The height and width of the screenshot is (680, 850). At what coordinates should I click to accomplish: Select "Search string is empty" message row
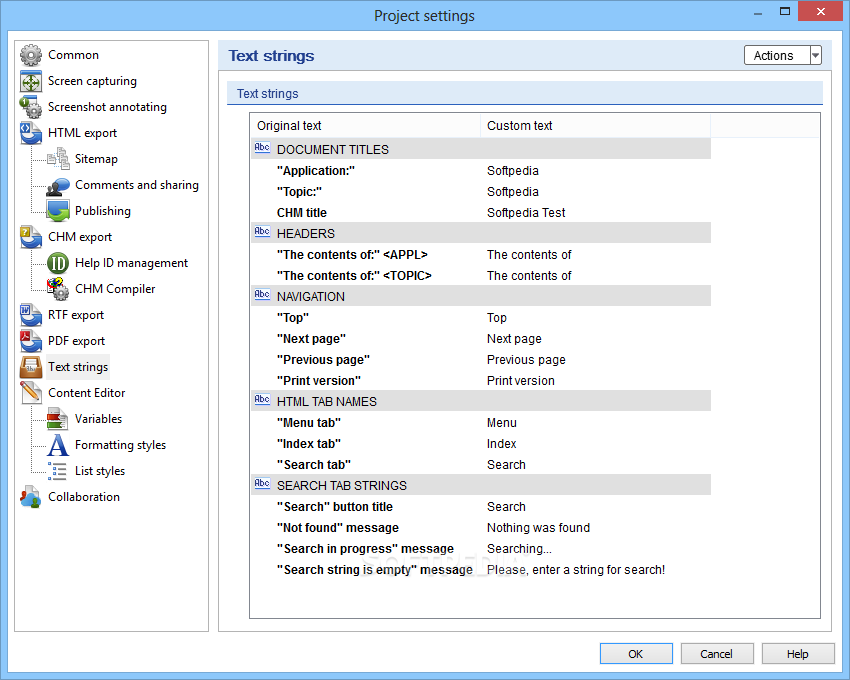pyautogui.click(x=481, y=570)
